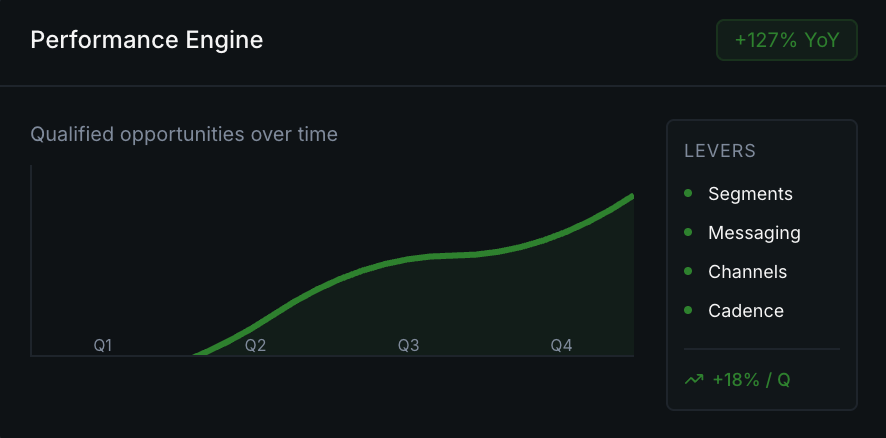Click the Q2 axis label
This screenshot has width=886, height=438.
256,346
